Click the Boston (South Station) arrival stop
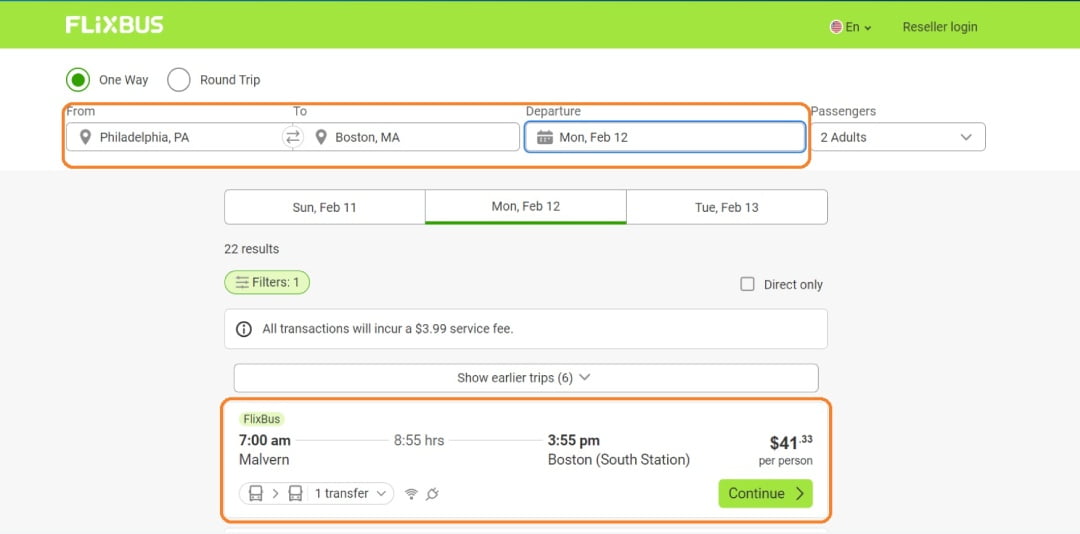Image resolution: width=1080 pixels, height=534 pixels. pyautogui.click(x=619, y=460)
